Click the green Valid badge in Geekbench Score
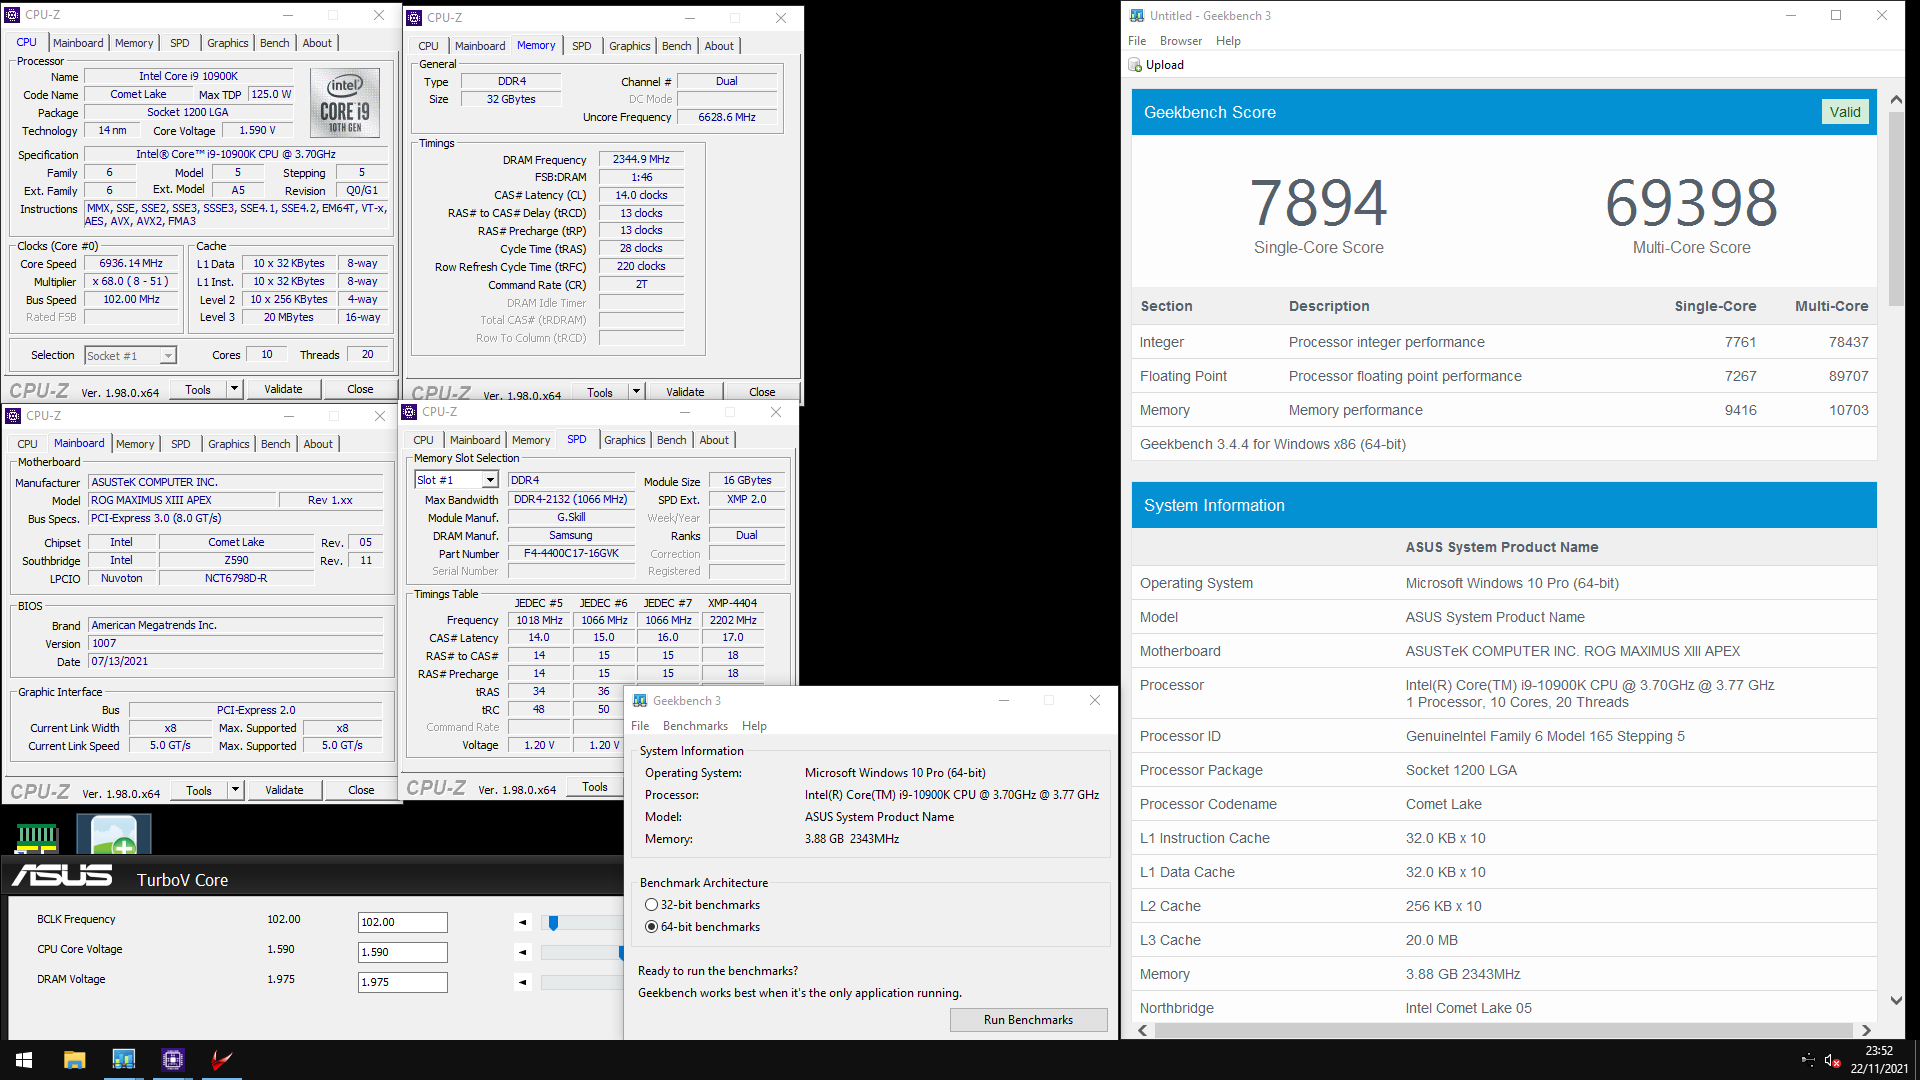Image resolution: width=1920 pixels, height=1080 pixels. click(1845, 112)
